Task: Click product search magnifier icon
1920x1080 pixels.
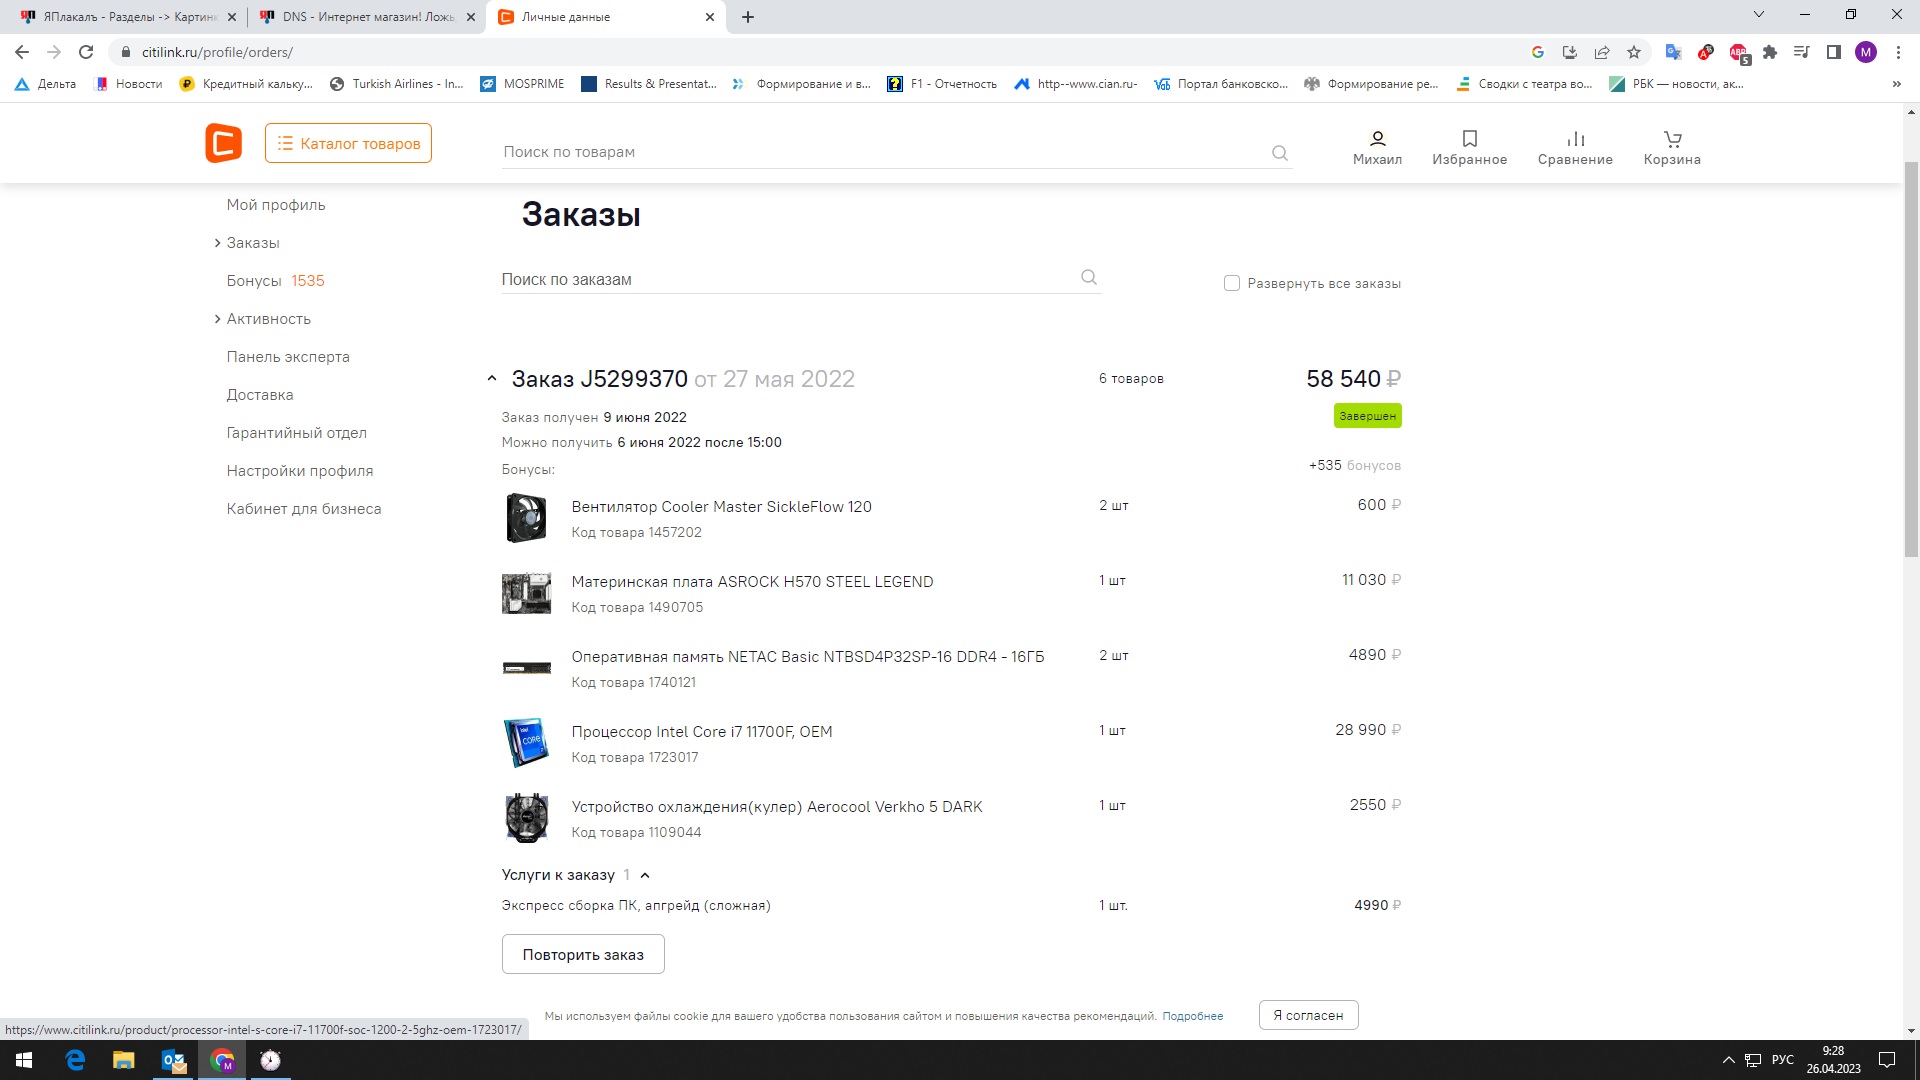Action: tap(1280, 153)
